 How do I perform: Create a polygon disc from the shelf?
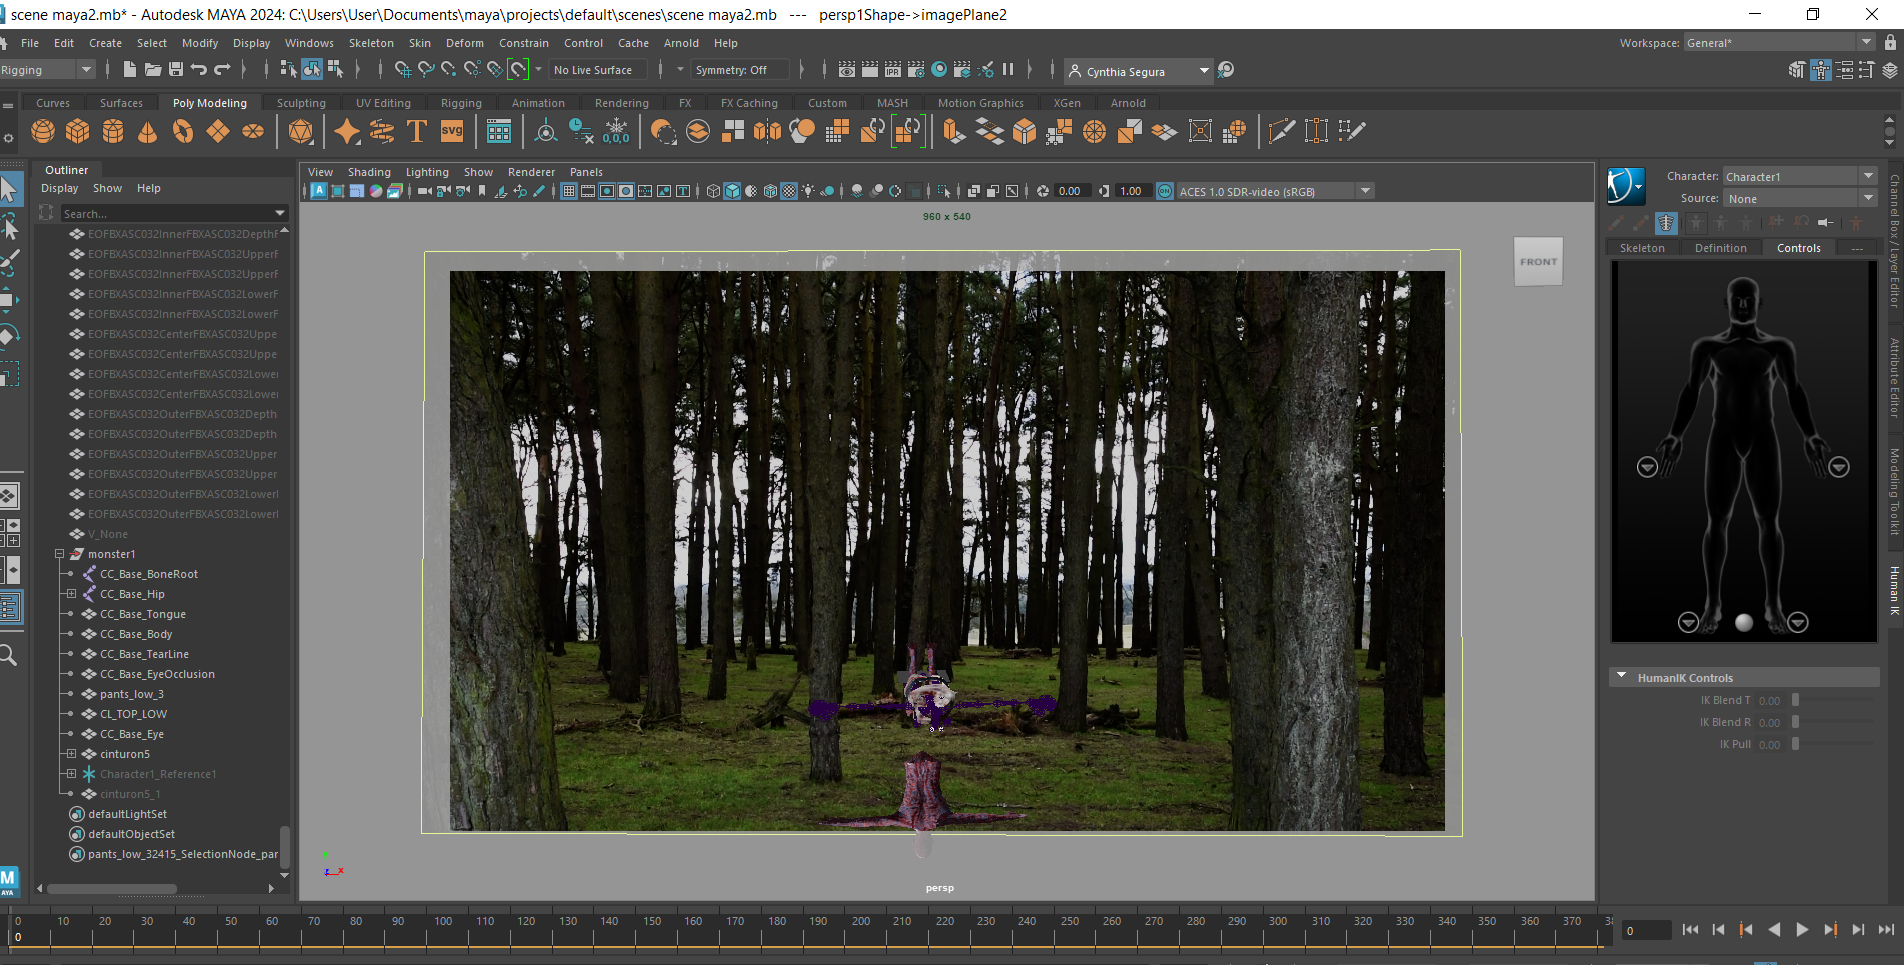(253, 131)
